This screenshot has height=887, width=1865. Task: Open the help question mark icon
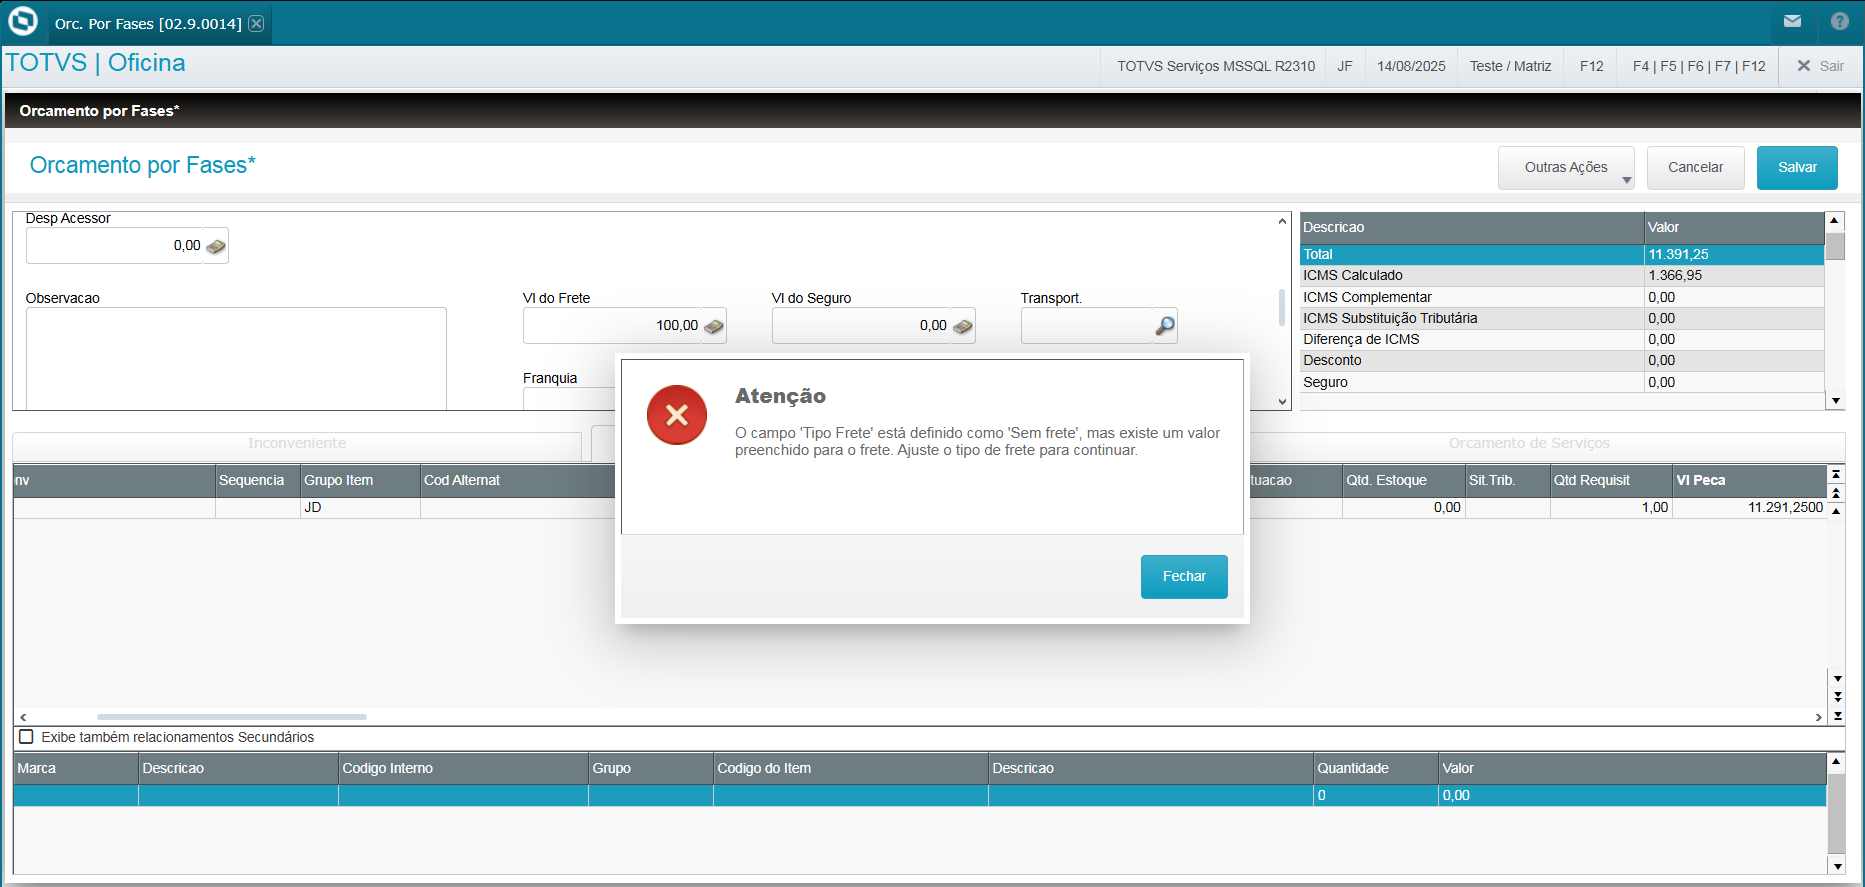(1840, 21)
